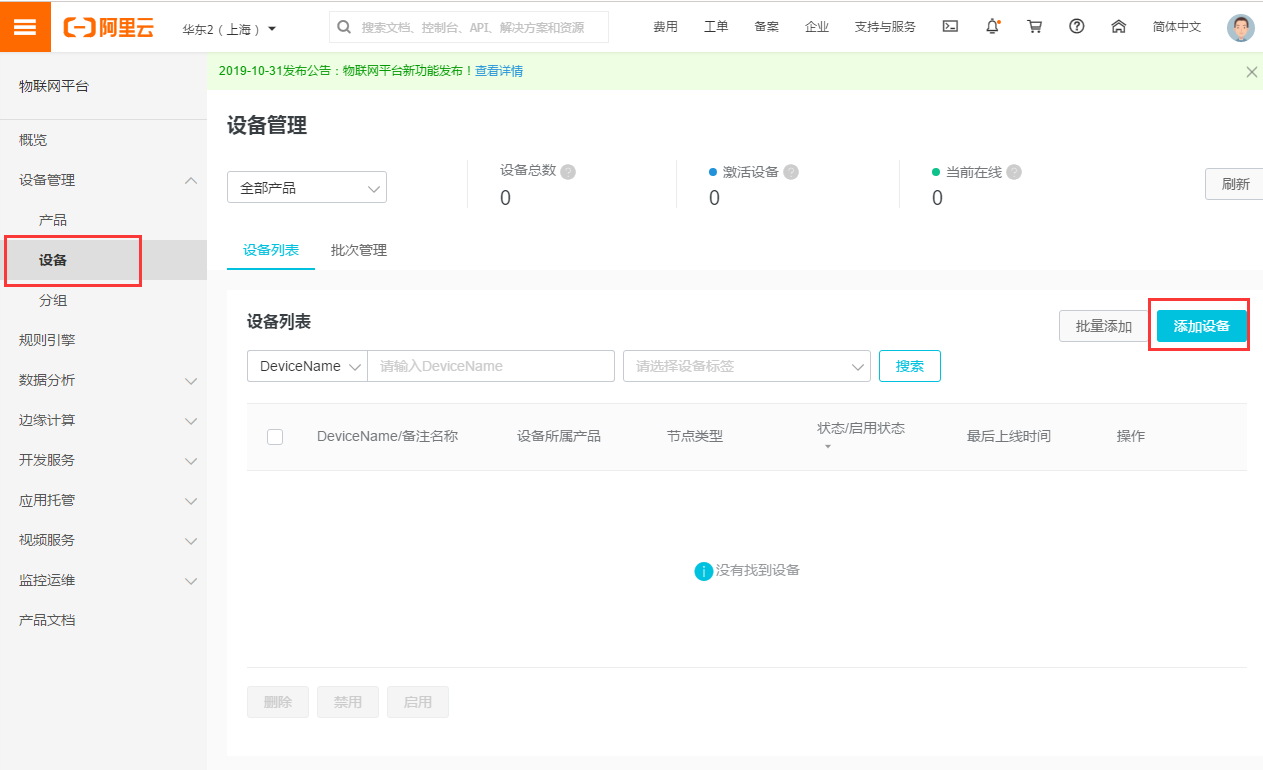Open the DeviceName search type dropdown
Viewport: 1263px width, 770px height.
point(307,366)
